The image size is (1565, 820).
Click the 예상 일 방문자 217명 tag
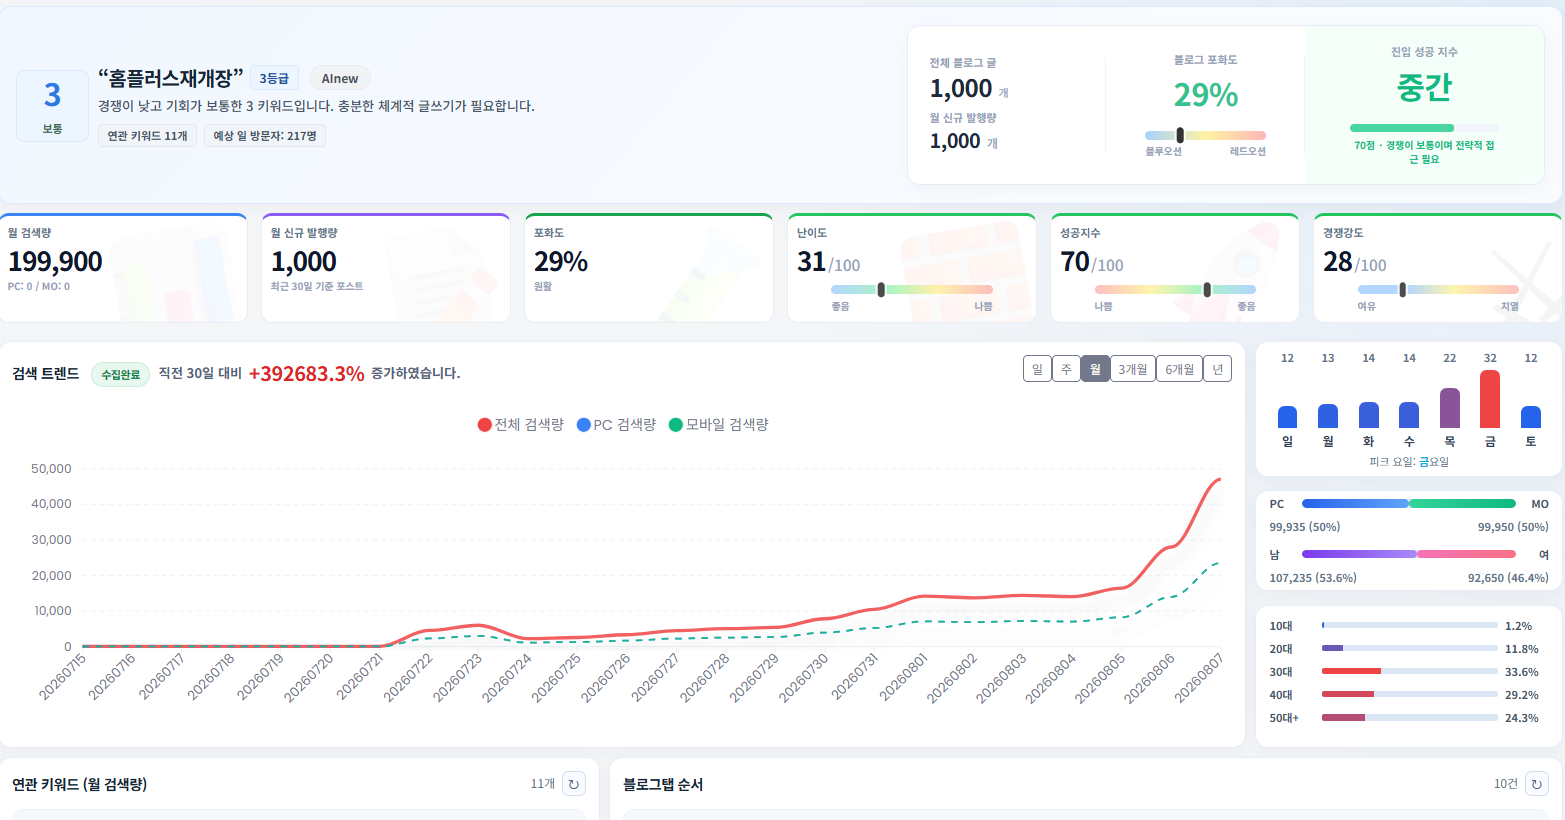click(x=265, y=136)
